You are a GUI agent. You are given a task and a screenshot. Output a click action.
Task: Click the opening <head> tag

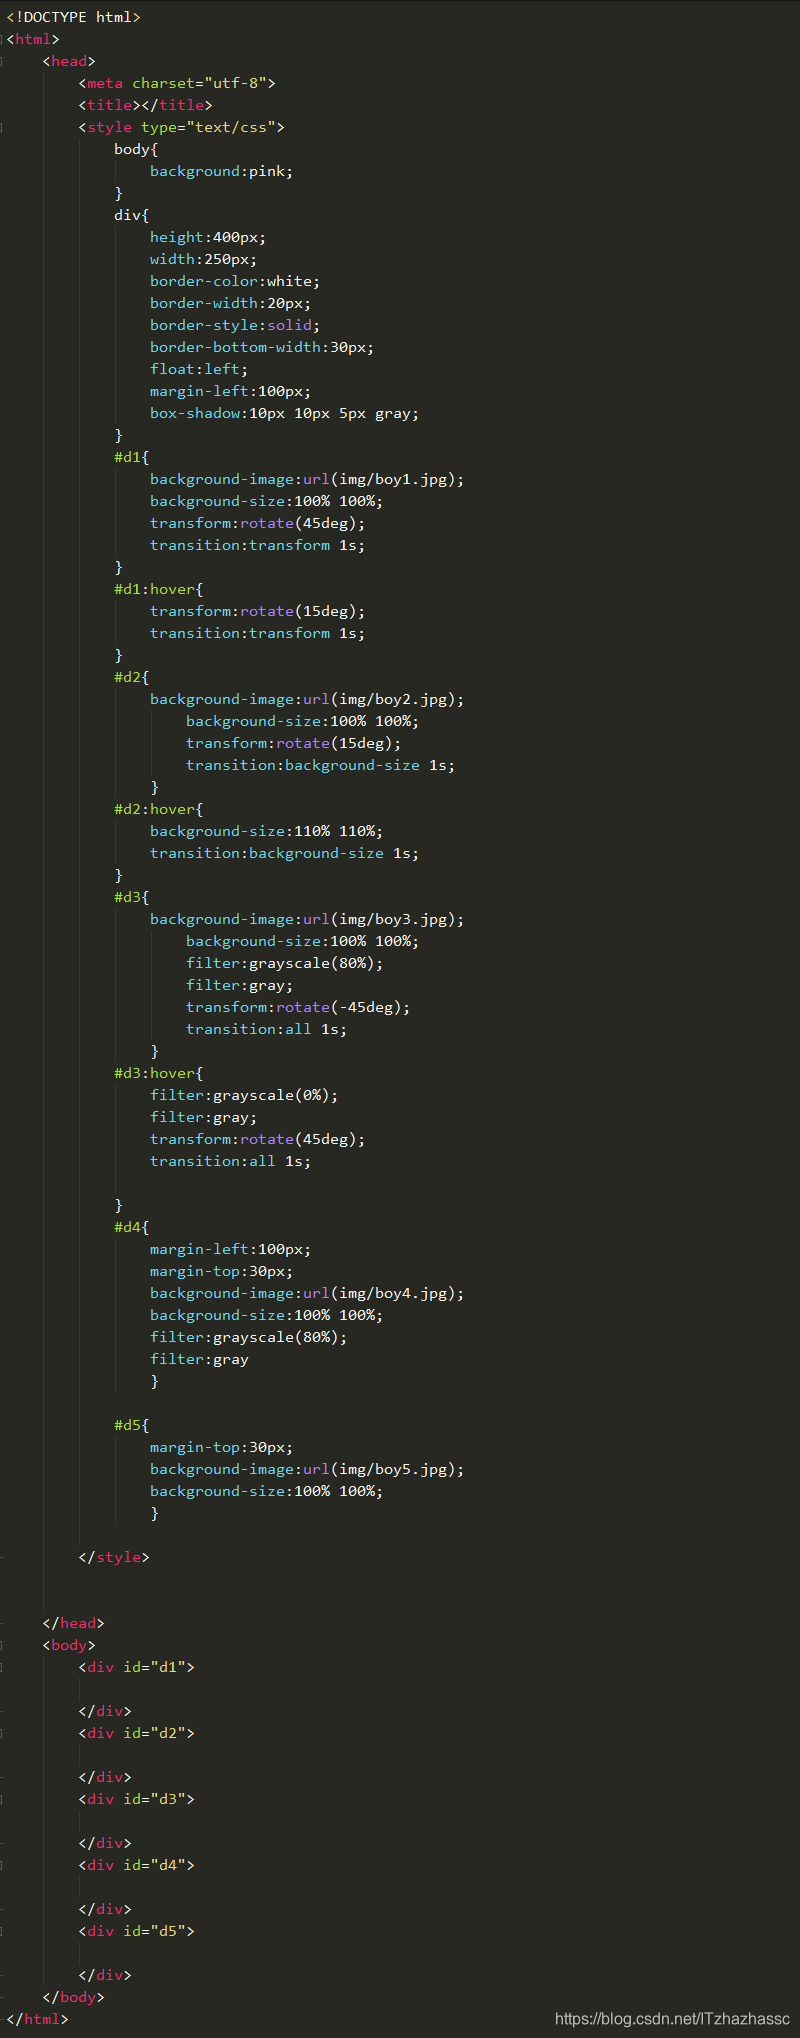point(69,61)
